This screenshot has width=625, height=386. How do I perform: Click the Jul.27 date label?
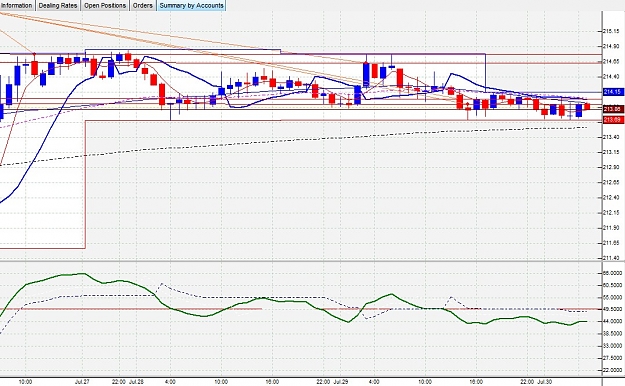point(81,382)
